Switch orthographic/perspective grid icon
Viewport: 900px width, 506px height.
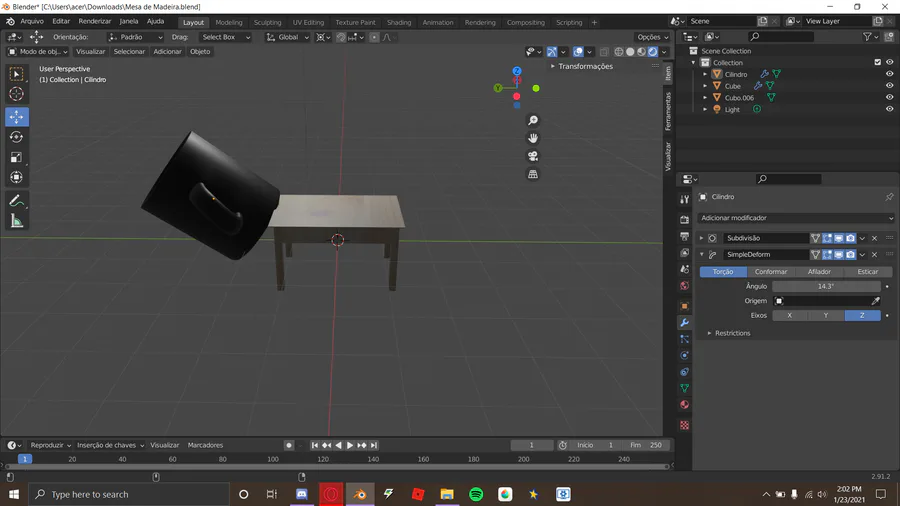(x=533, y=174)
